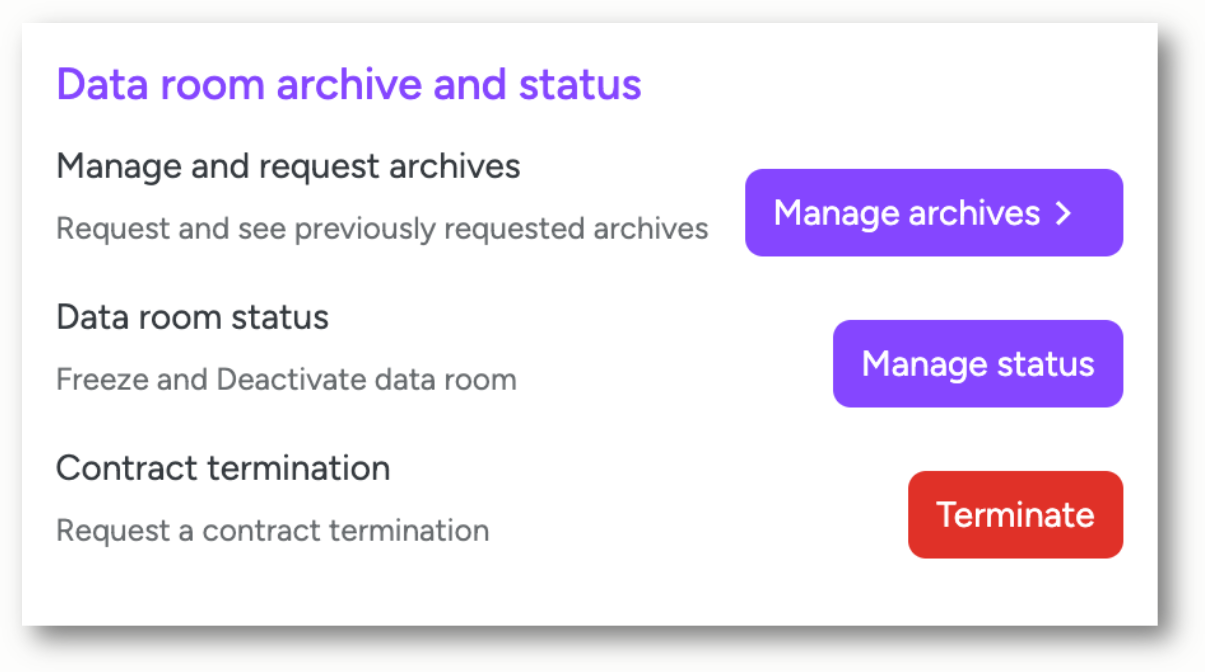Click the word 'archives' on the purple button
The image size is (1205, 672).
pyautogui.click(x=975, y=213)
